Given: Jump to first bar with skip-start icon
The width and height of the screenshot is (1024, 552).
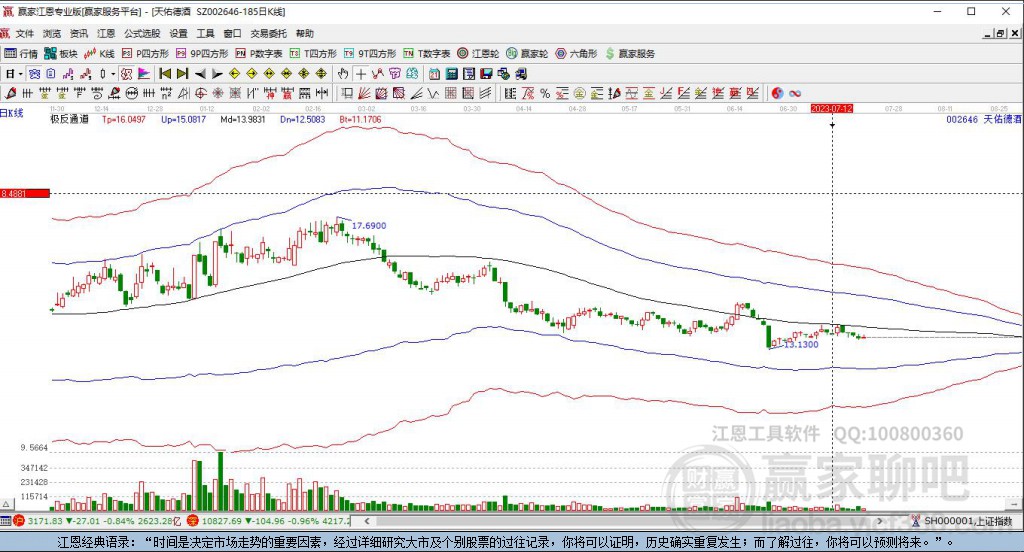Looking at the screenshot, I should (x=165, y=74).
